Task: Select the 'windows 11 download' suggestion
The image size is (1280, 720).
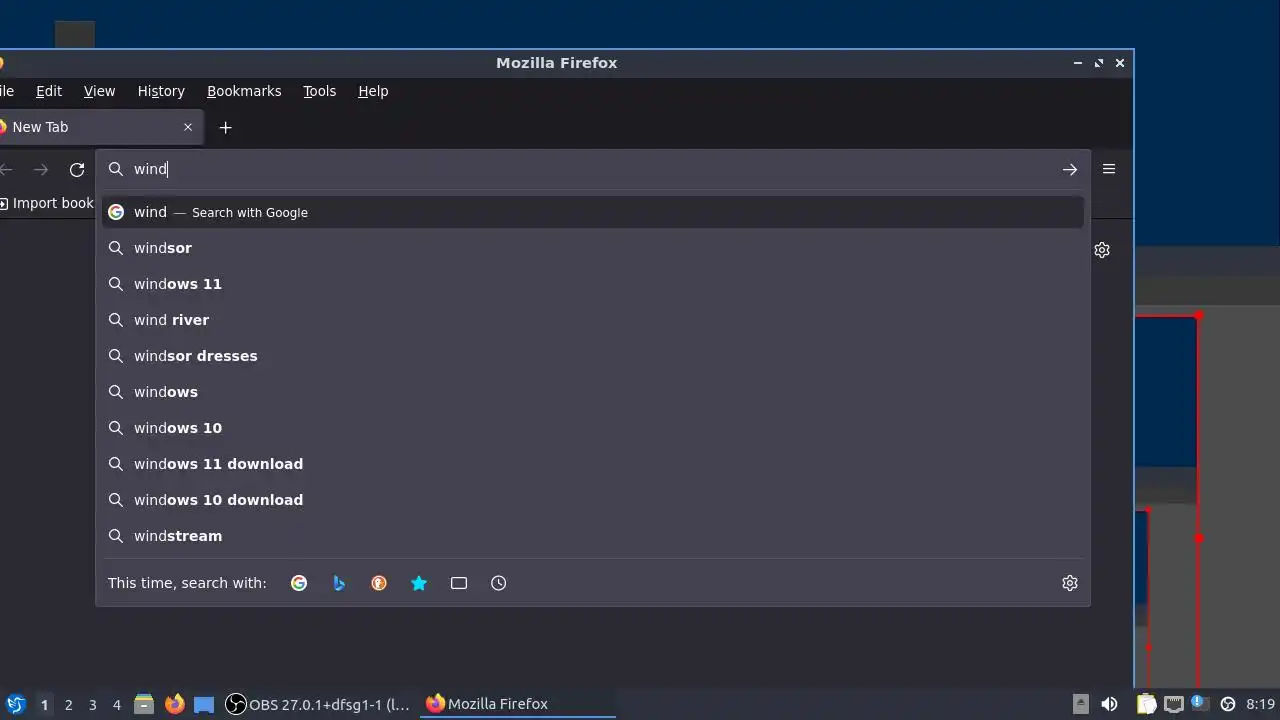Action: [x=592, y=464]
